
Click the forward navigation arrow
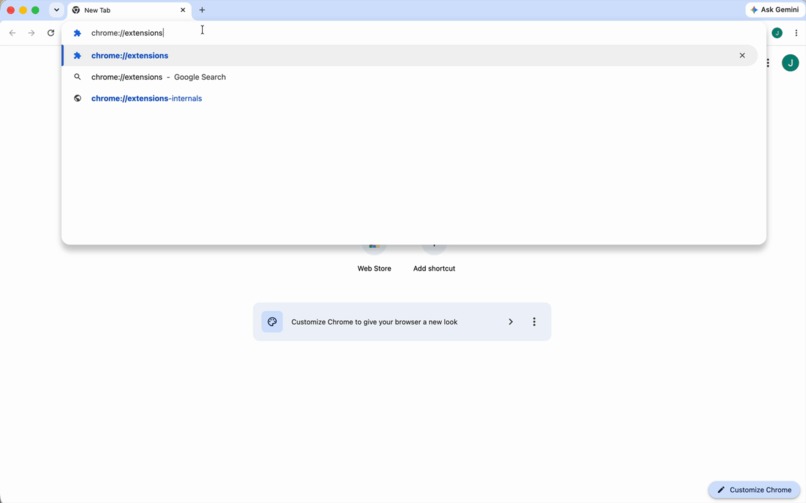[31, 33]
